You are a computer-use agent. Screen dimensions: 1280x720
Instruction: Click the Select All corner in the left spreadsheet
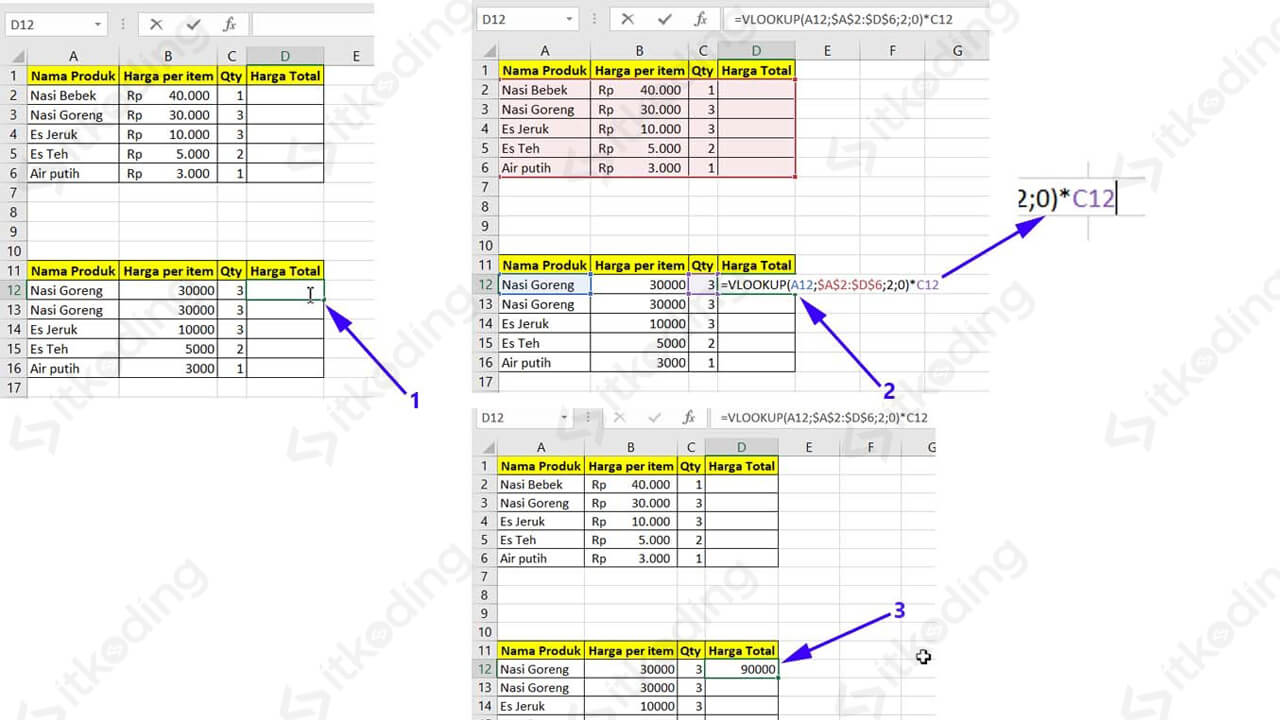tap(13, 57)
